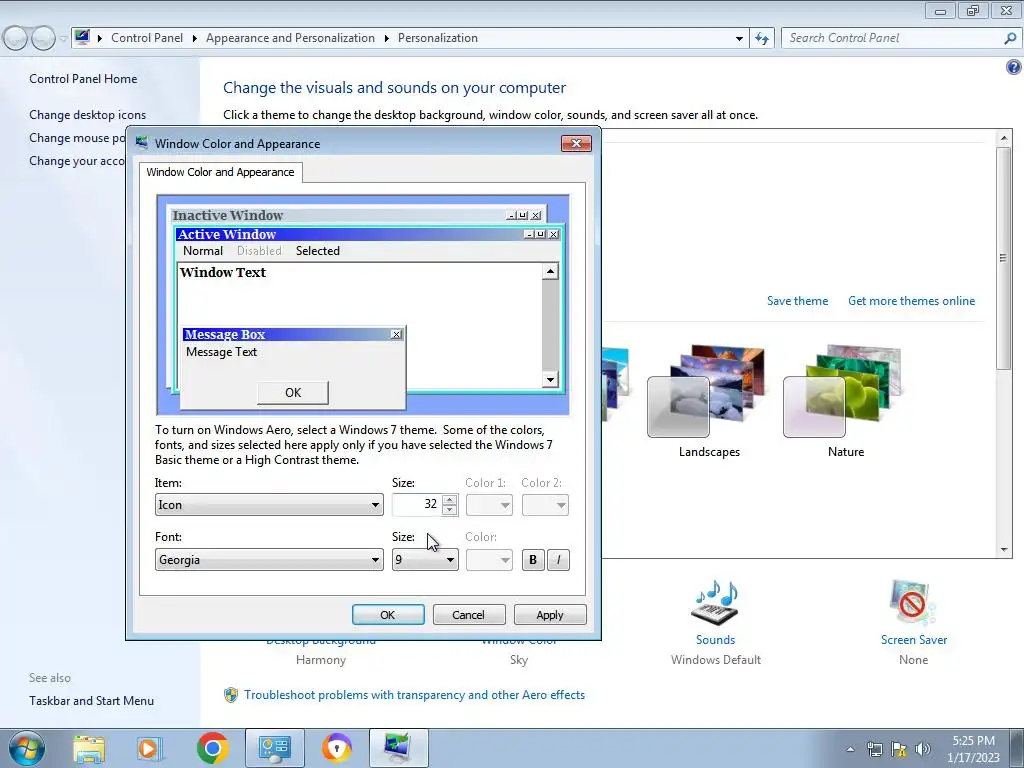Click preview scrollbar down arrow
The image size is (1024, 768).
pos(551,379)
